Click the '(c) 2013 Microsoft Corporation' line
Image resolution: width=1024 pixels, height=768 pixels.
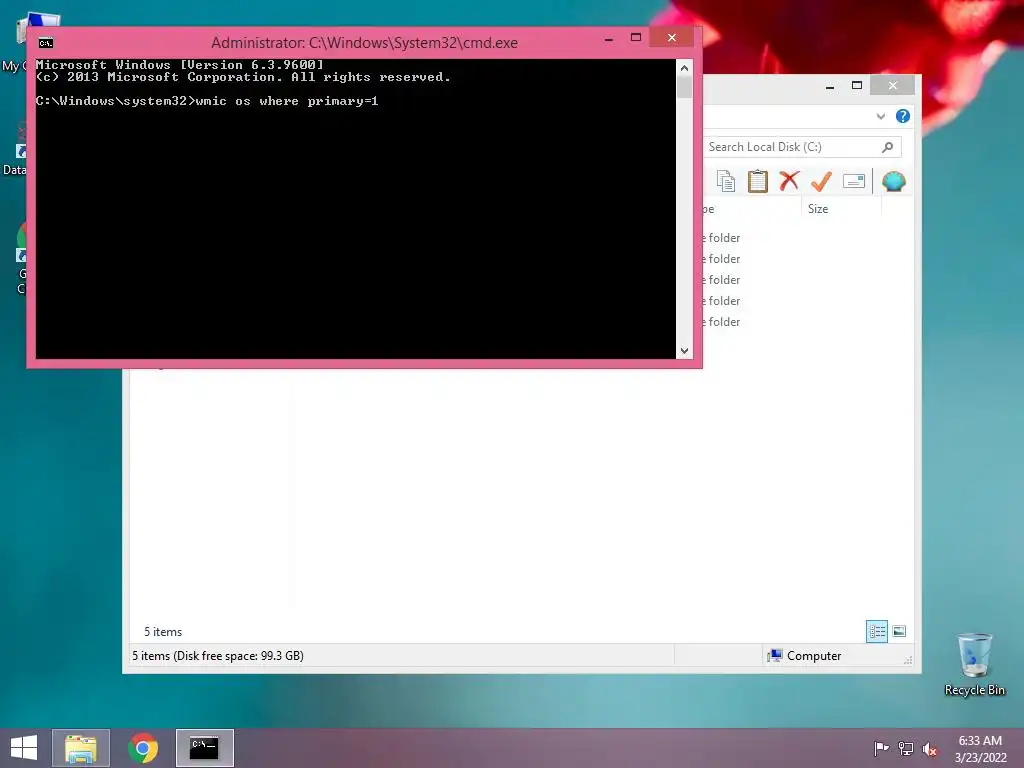[x=242, y=77]
